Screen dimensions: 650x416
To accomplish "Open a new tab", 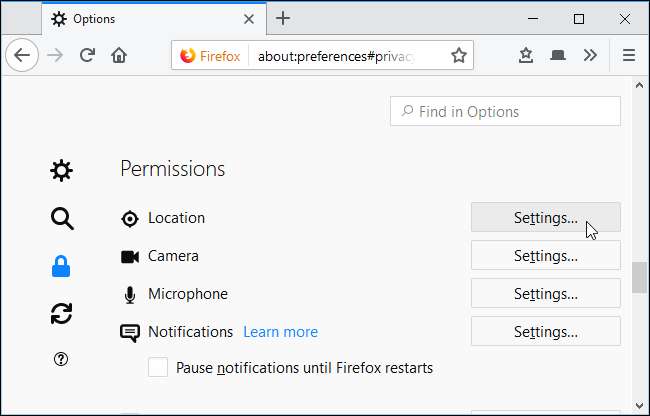I will (283, 18).
